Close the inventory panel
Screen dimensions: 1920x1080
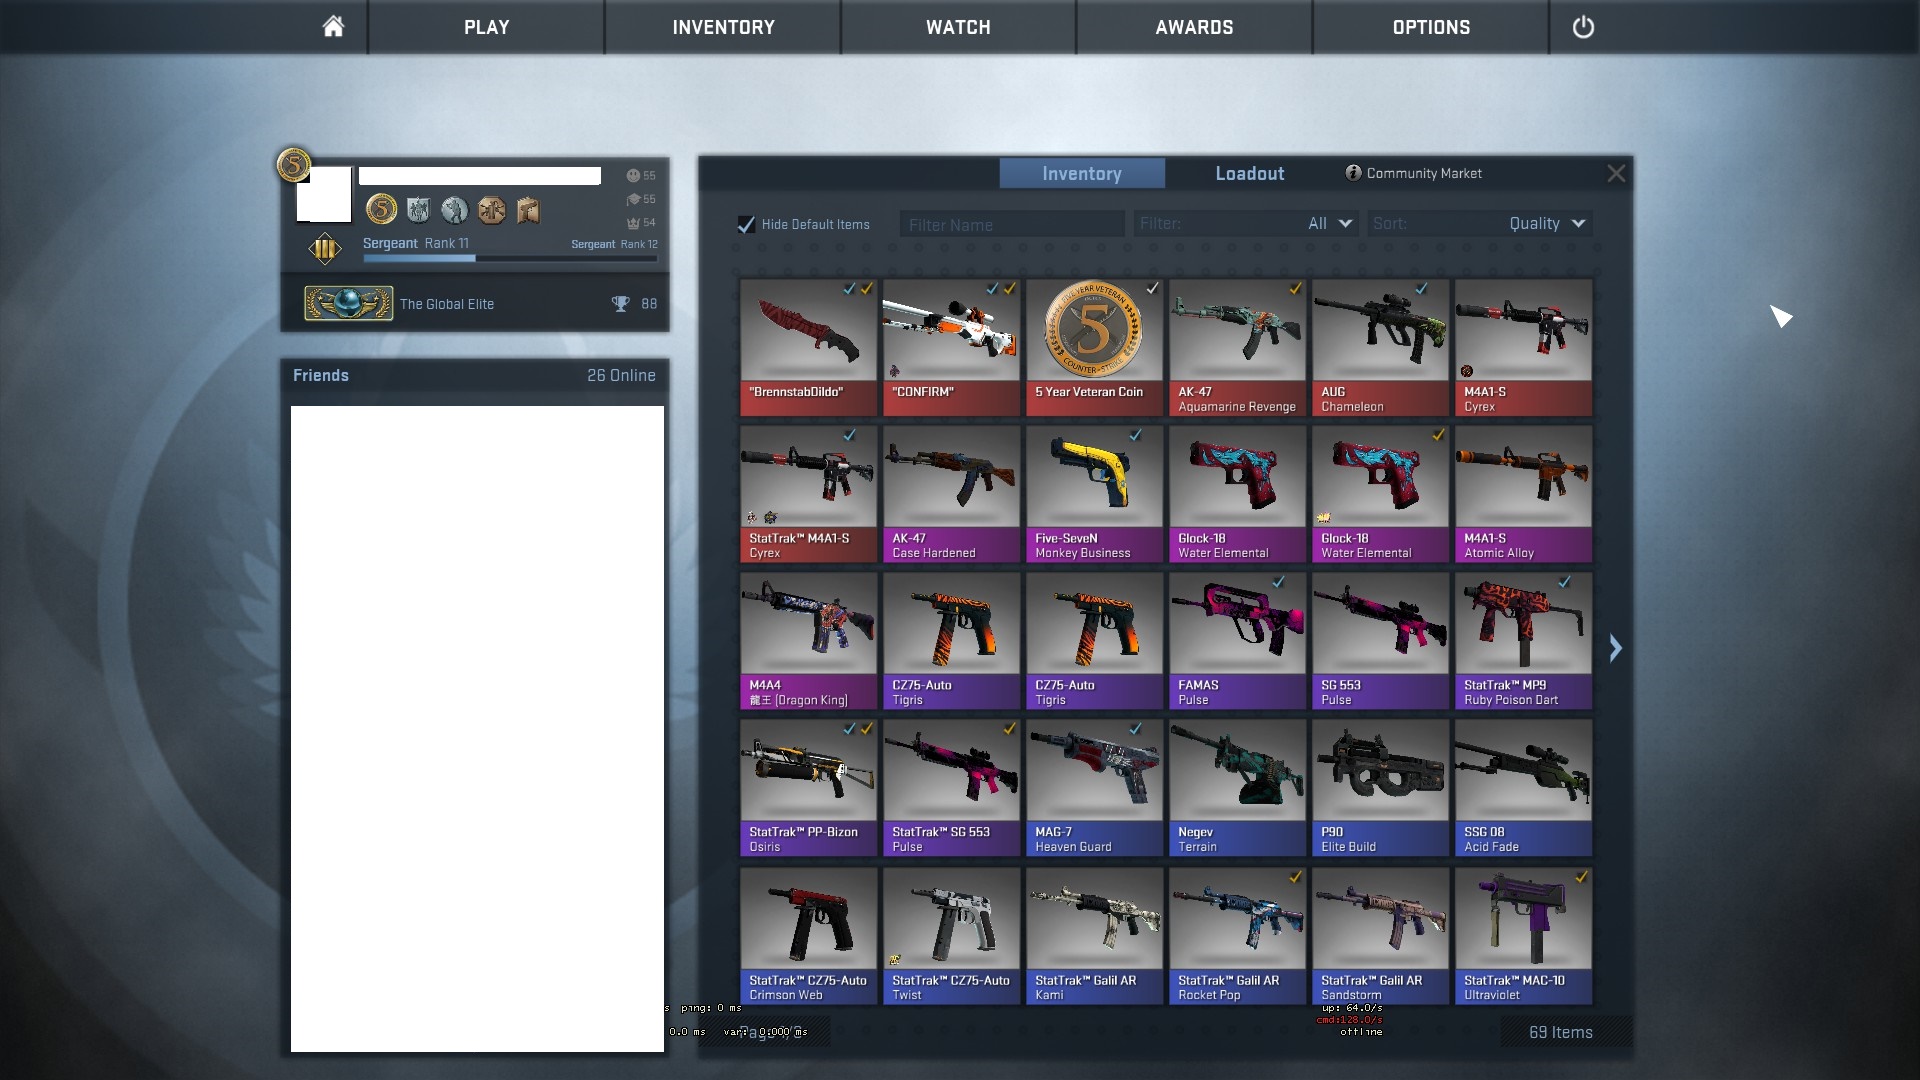[1616, 173]
